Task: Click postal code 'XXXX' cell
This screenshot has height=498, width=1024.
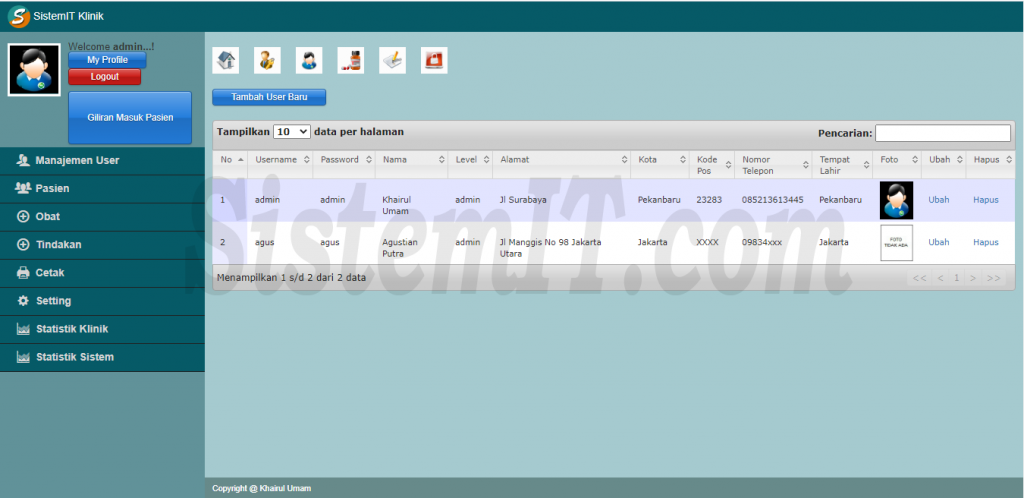Action: point(707,242)
